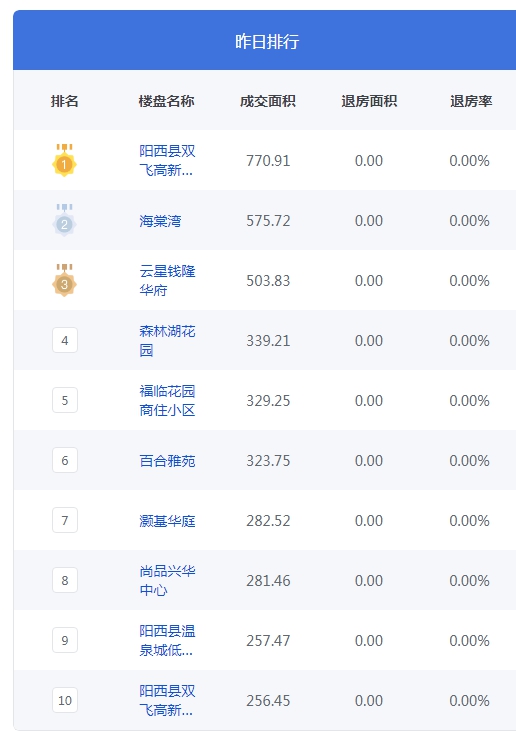Open the 福临花园商住小区 property link

coord(167,400)
